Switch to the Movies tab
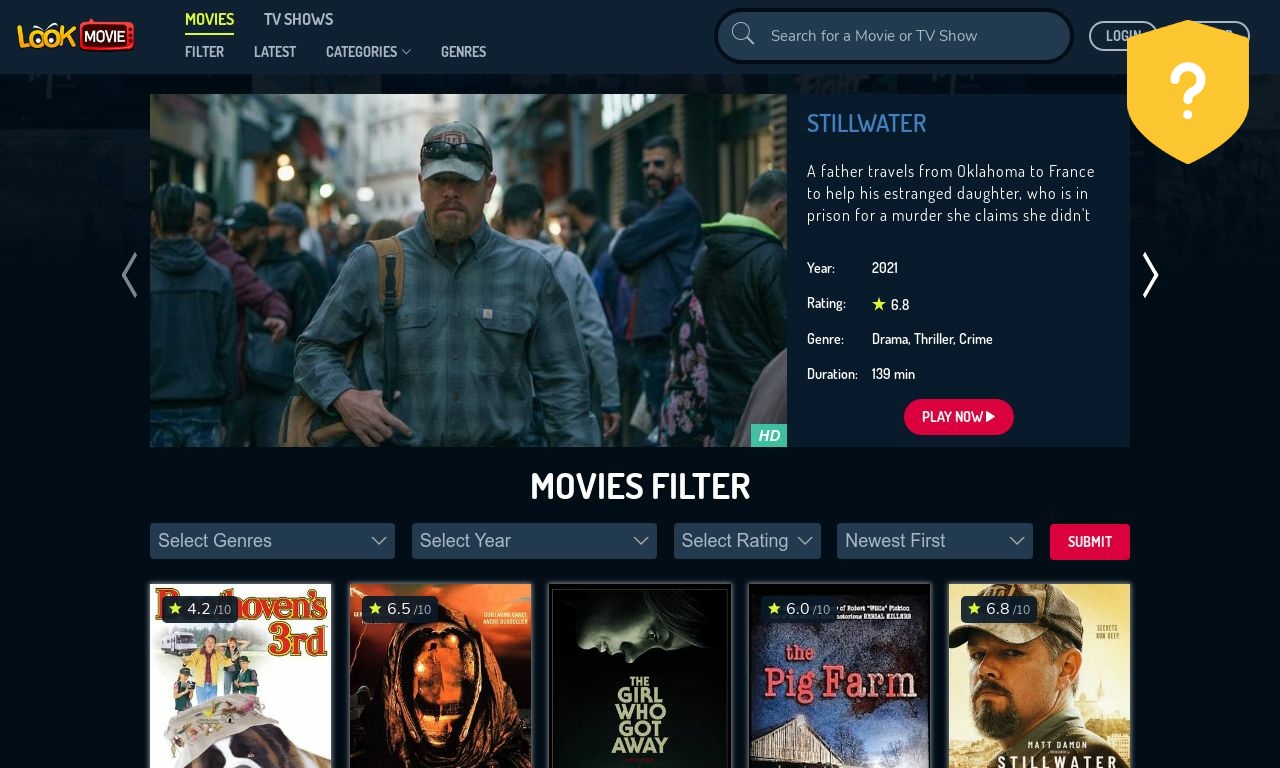This screenshot has height=768, width=1280. [209, 19]
